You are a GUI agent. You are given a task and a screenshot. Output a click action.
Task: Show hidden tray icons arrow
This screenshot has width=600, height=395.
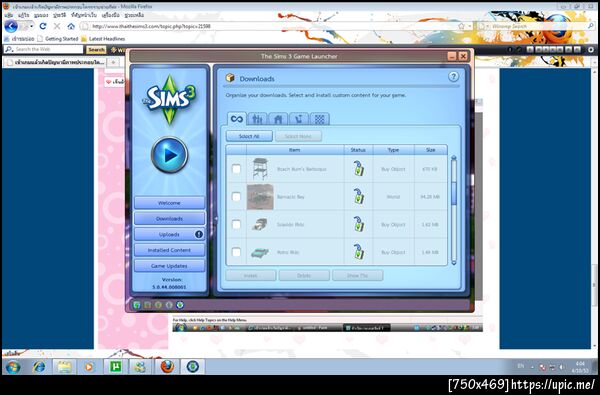click(x=533, y=367)
